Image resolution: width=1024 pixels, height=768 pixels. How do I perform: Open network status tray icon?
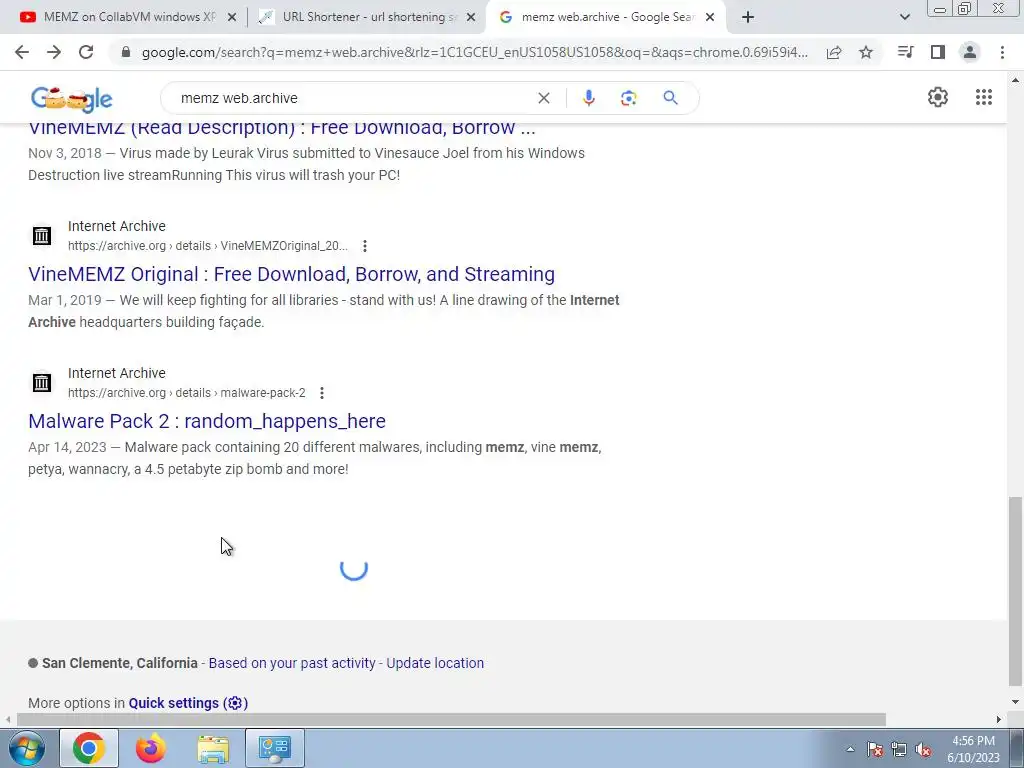click(x=899, y=750)
